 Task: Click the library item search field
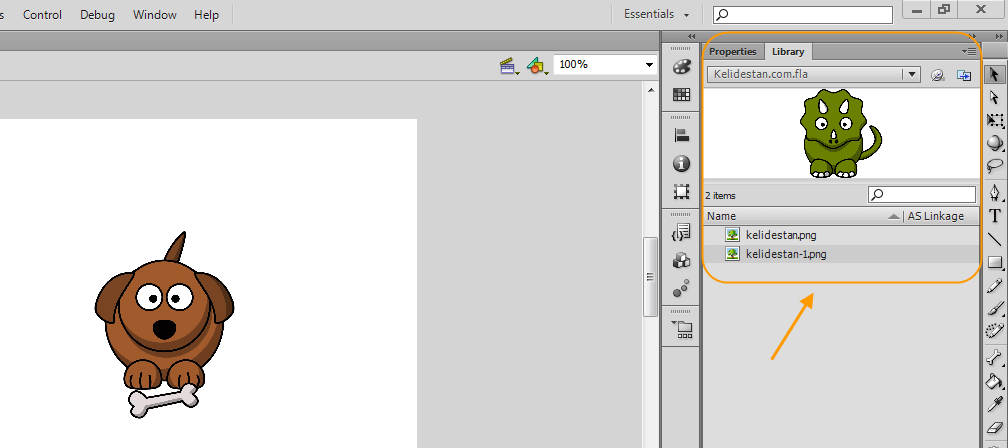coord(922,194)
